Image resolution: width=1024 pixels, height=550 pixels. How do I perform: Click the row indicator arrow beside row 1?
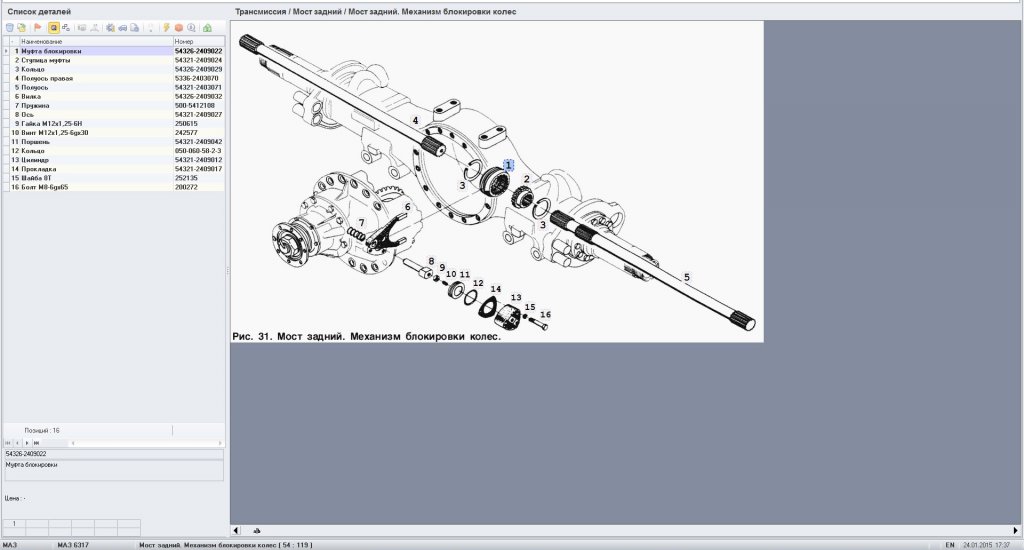pyautogui.click(x=7, y=51)
